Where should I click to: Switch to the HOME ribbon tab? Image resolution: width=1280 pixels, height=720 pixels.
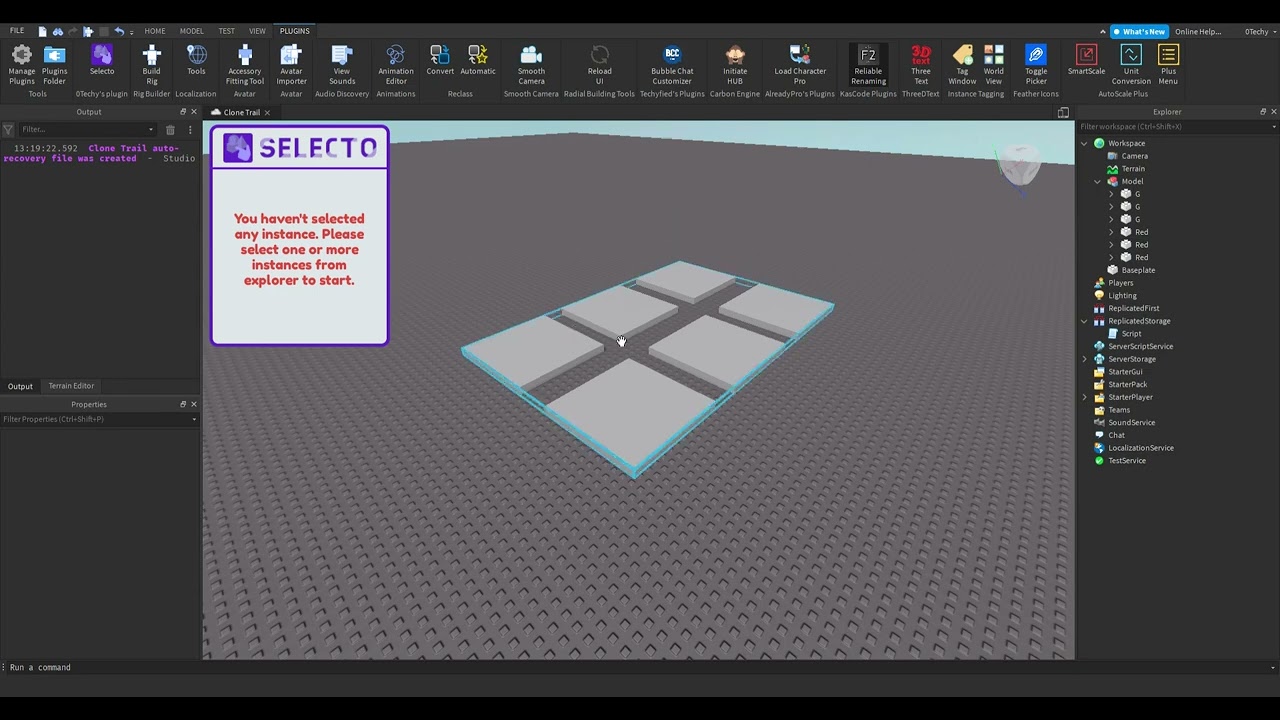click(154, 31)
